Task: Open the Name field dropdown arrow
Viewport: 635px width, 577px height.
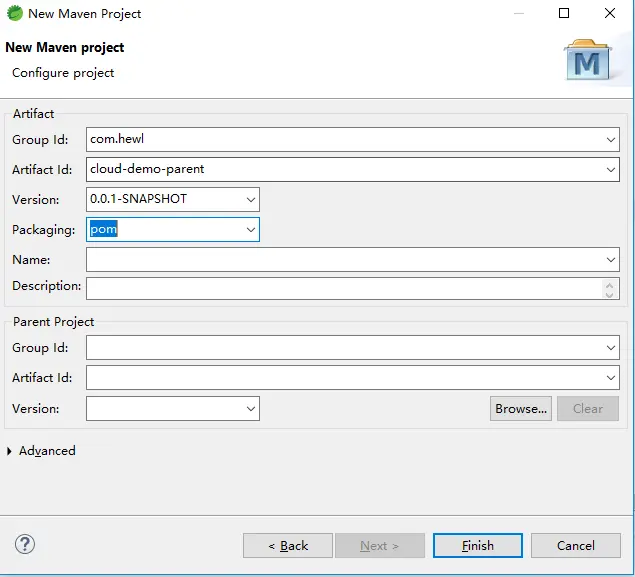Action: tap(611, 260)
